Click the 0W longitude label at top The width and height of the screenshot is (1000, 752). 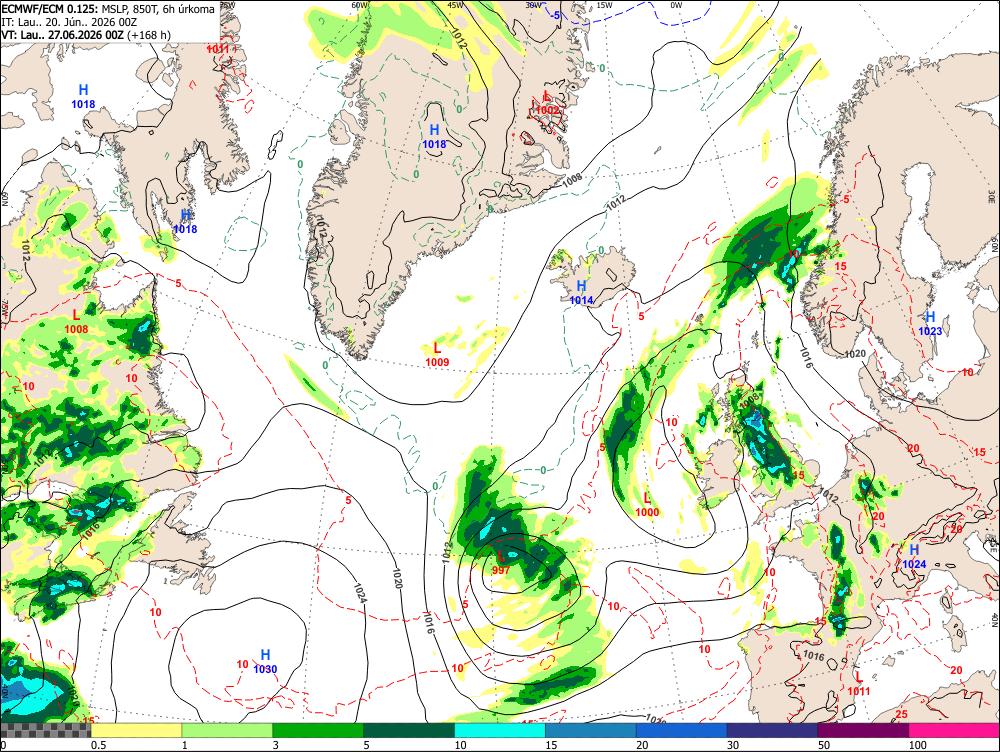pyautogui.click(x=676, y=5)
